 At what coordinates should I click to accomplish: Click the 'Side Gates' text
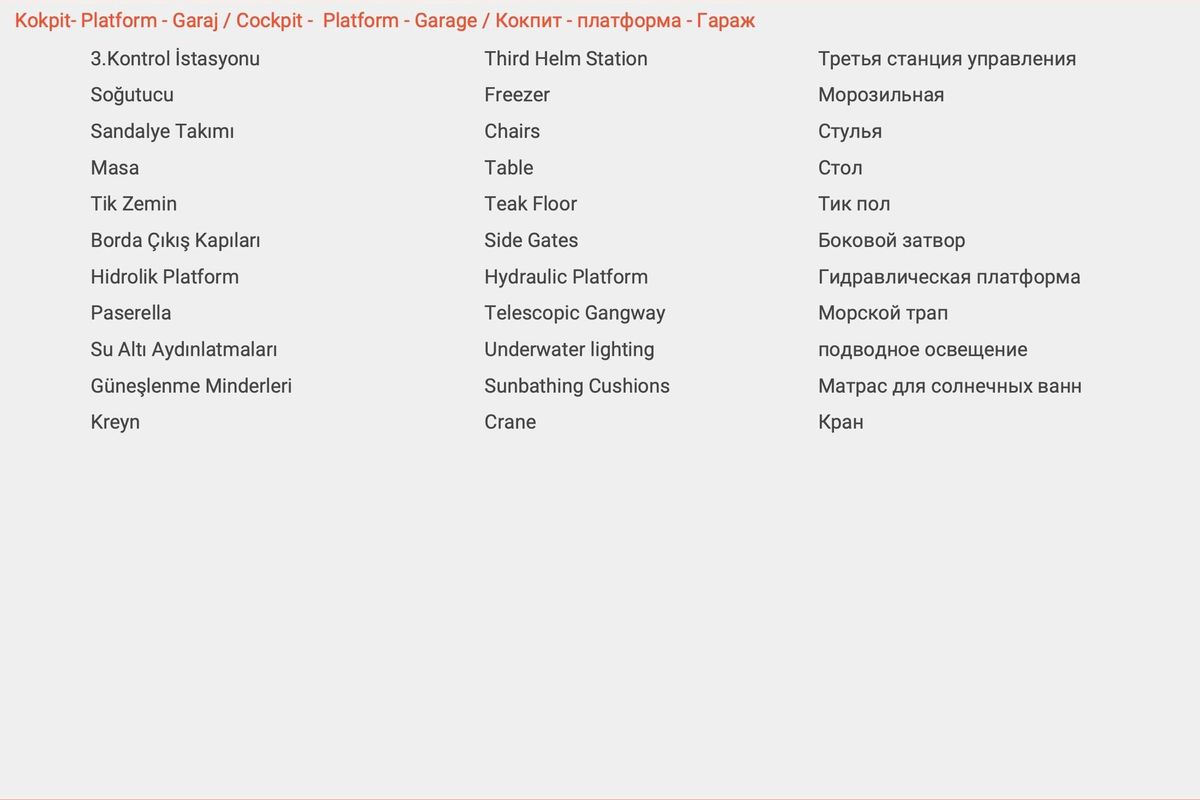(531, 241)
